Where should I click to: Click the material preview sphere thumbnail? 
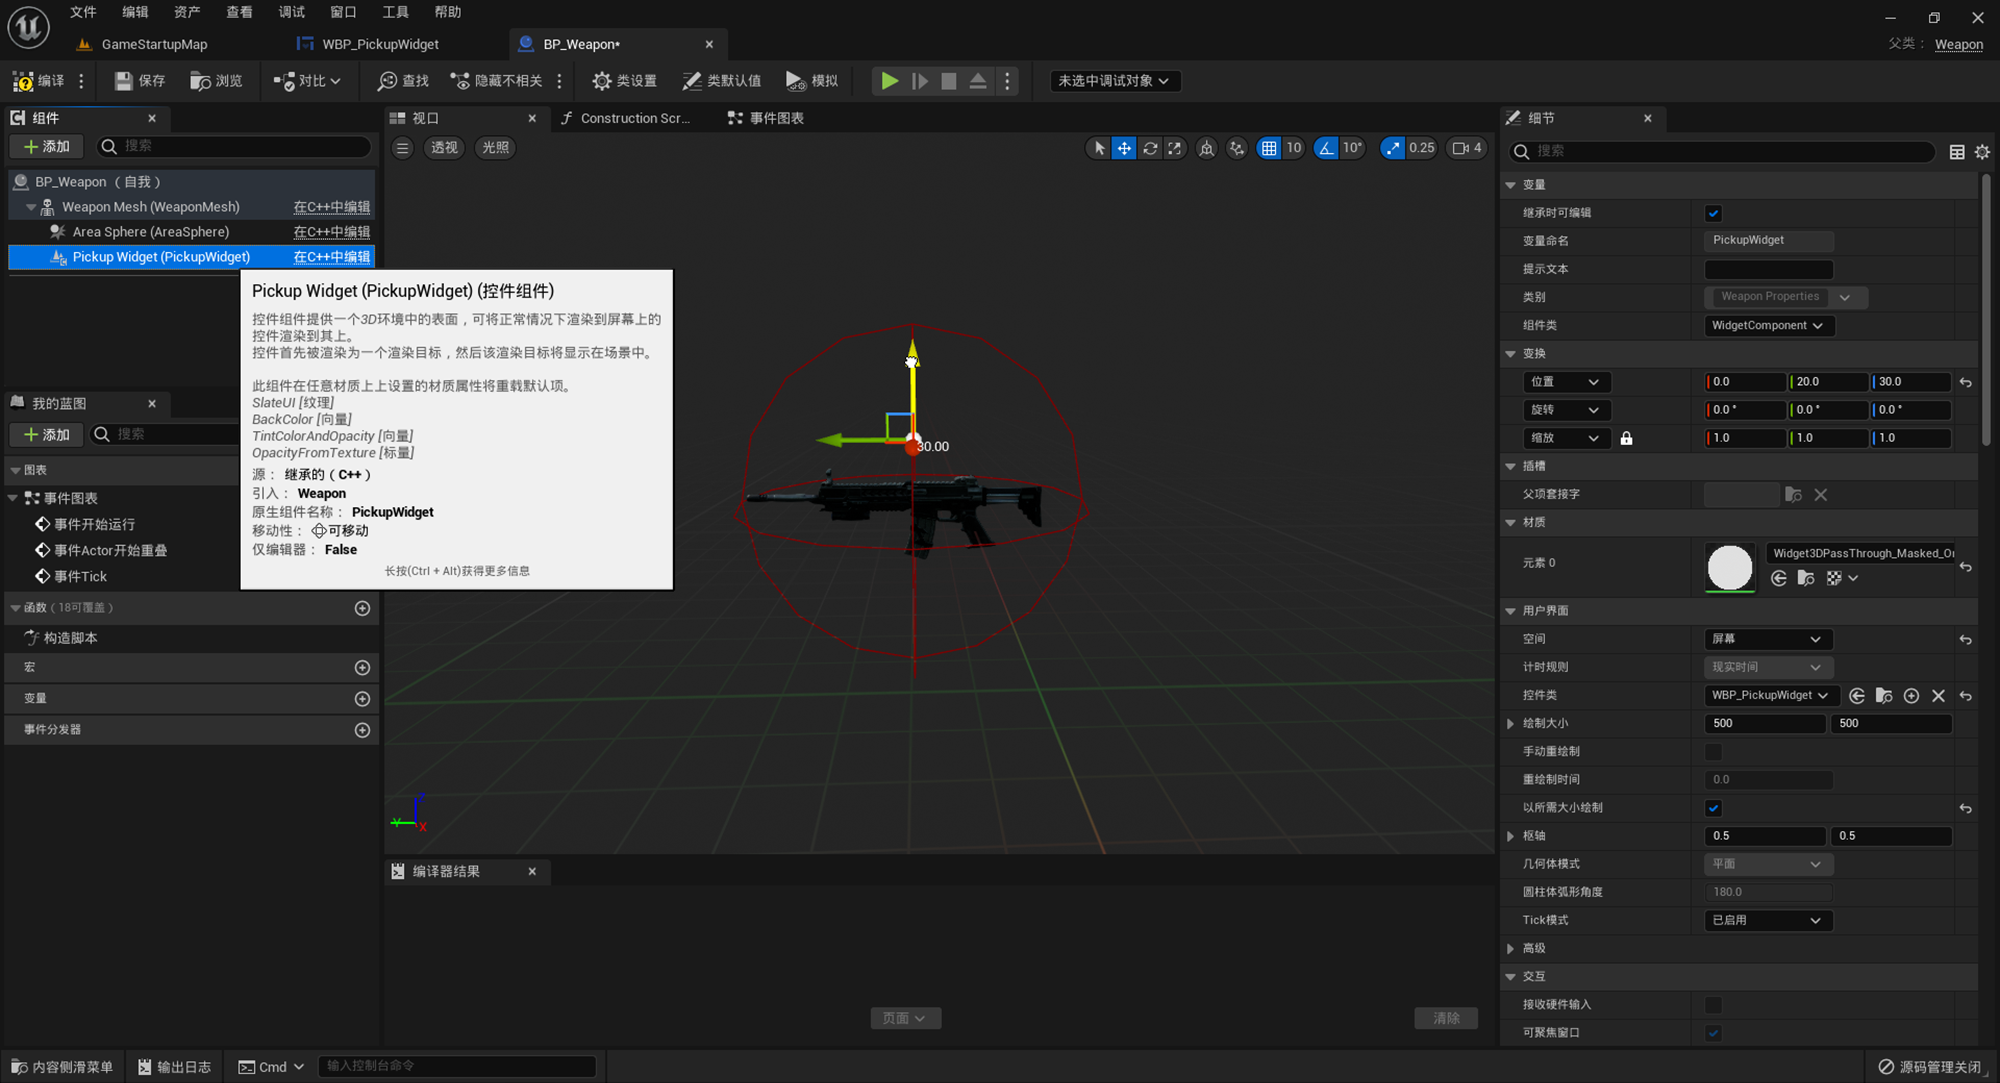1729,567
